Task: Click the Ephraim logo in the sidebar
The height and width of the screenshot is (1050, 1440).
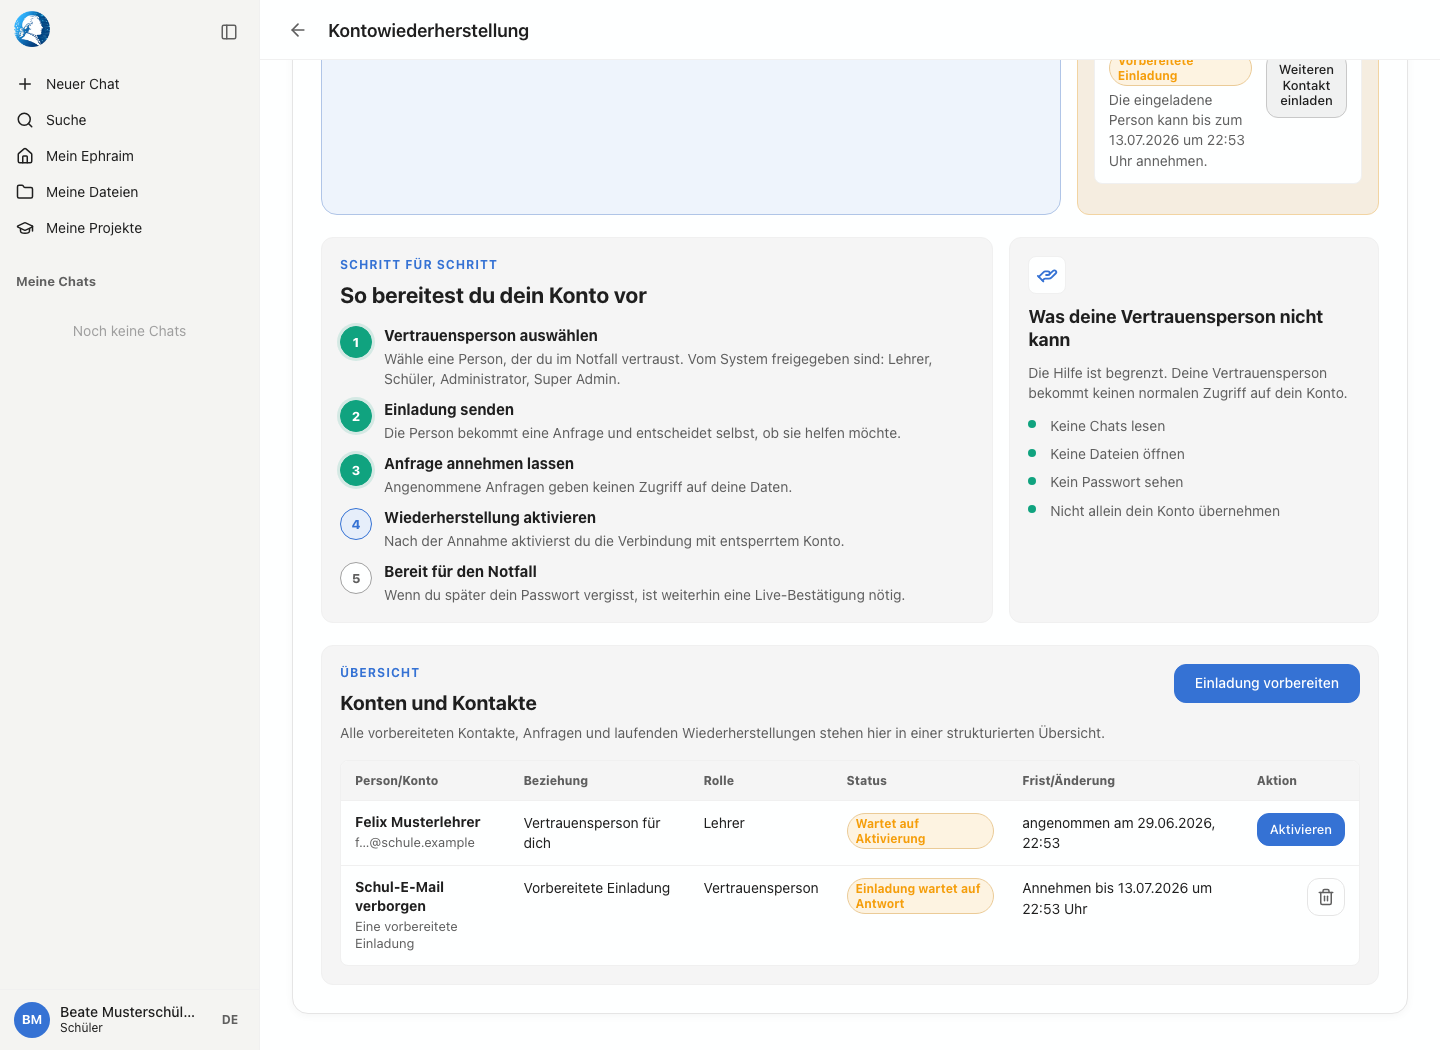Action: pyautogui.click(x=32, y=30)
